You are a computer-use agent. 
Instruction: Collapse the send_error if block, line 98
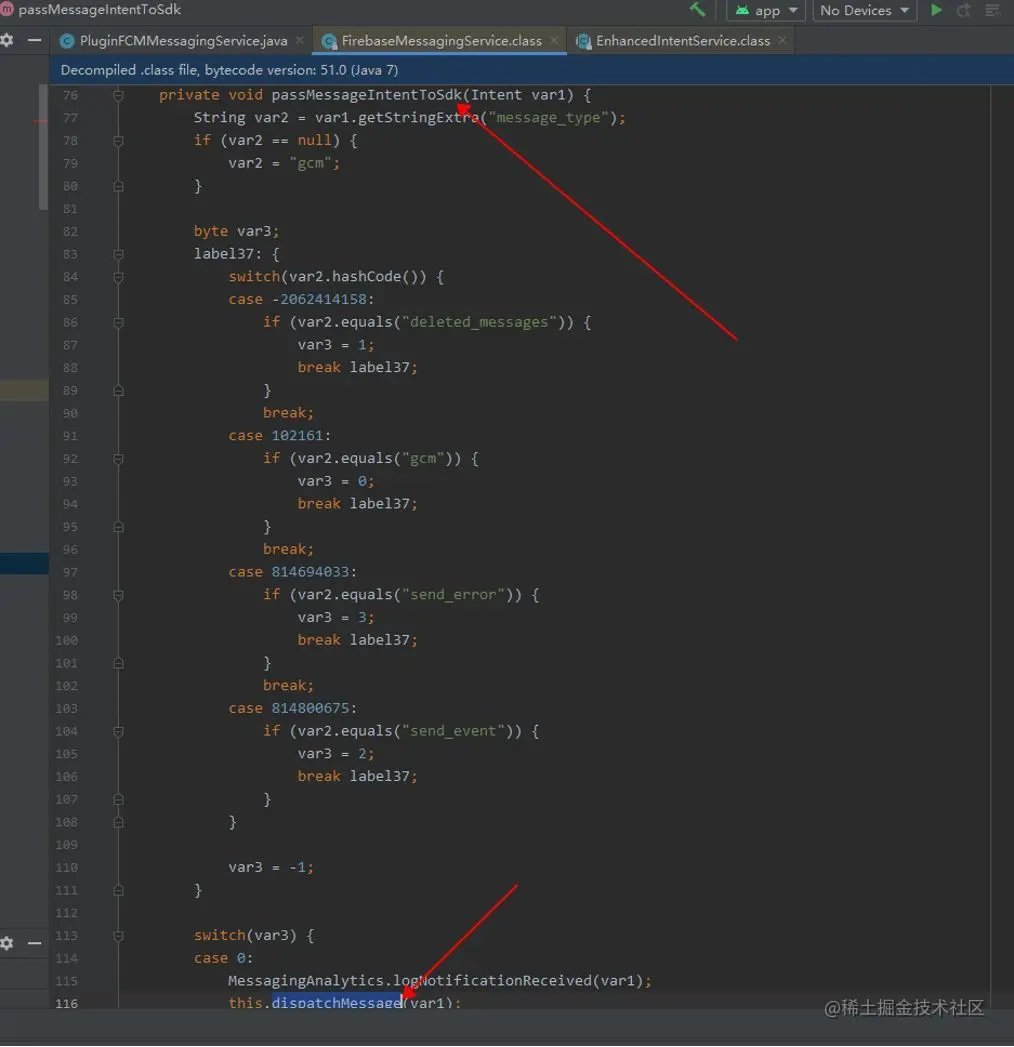click(118, 595)
